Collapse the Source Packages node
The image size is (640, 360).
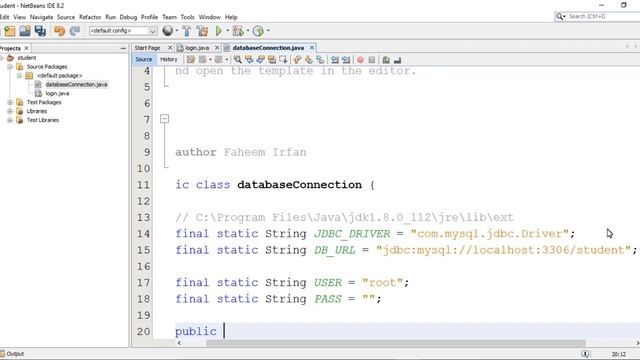(10, 67)
